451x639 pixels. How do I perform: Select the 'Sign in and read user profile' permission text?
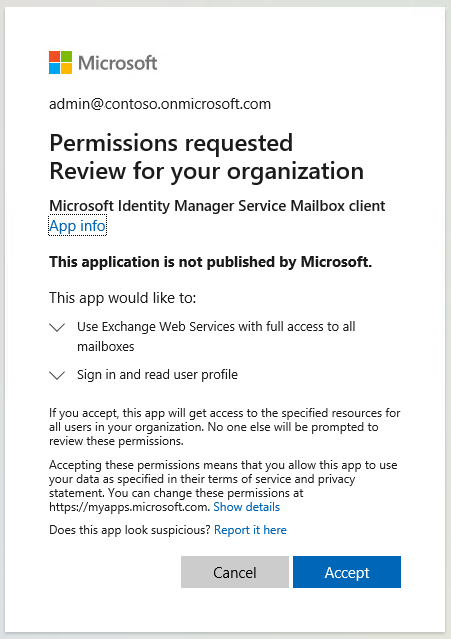157,375
